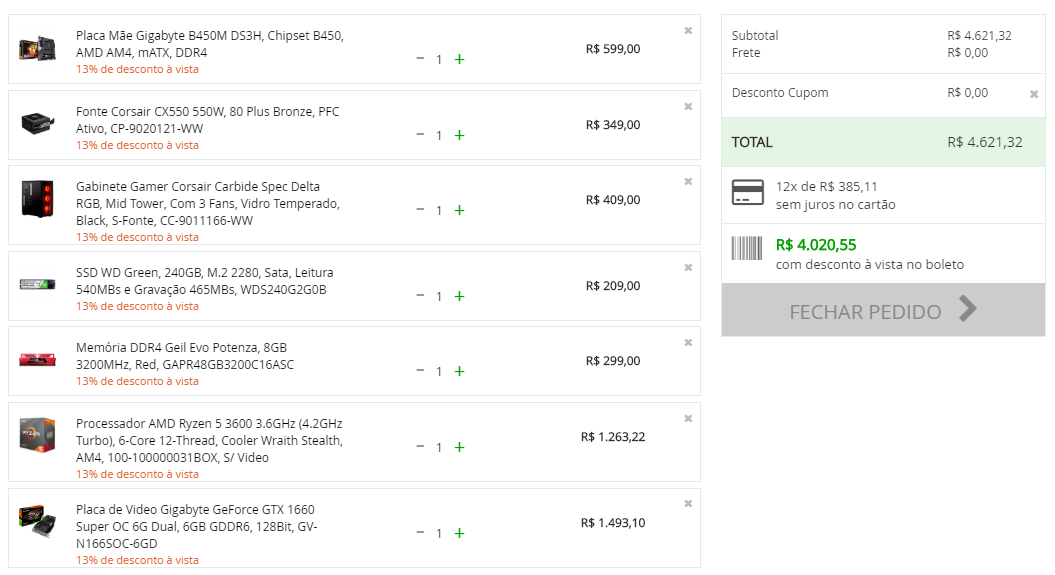Decrease quantity of Corsair CX550 power supply
This screenshot has height=575, width=1055.
click(x=420, y=135)
